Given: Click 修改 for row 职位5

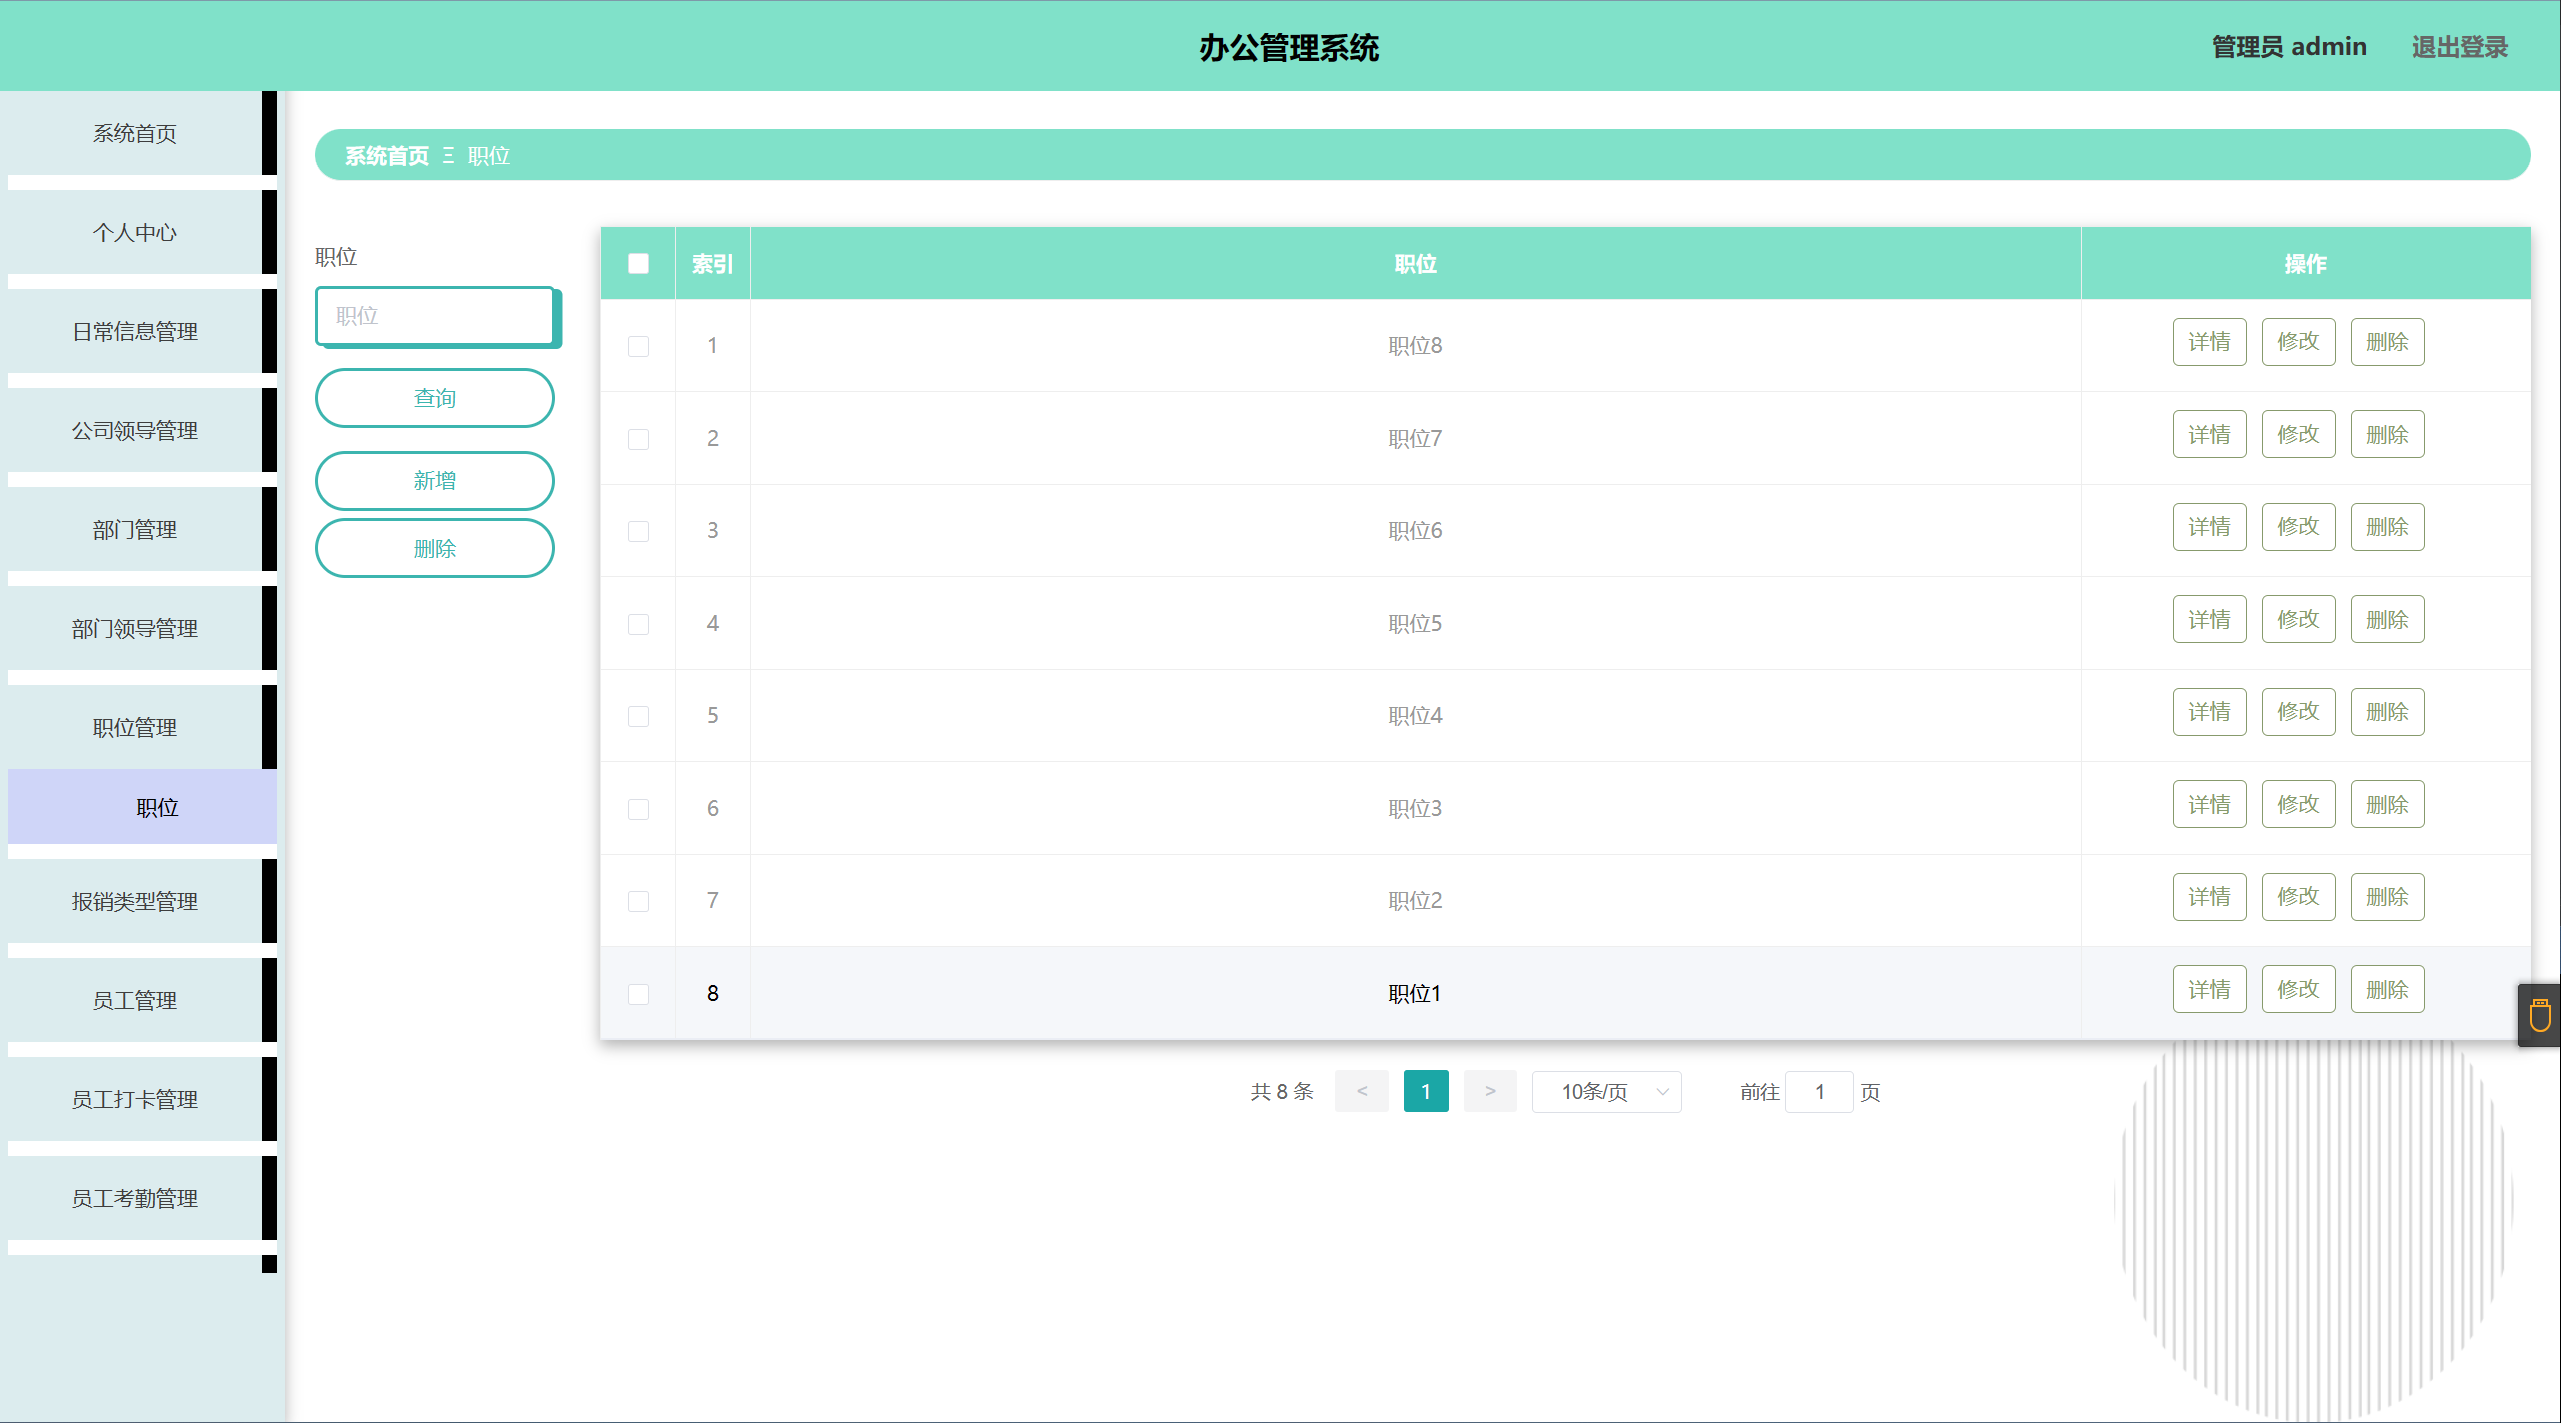Looking at the screenshot, I should point(2298,620).
